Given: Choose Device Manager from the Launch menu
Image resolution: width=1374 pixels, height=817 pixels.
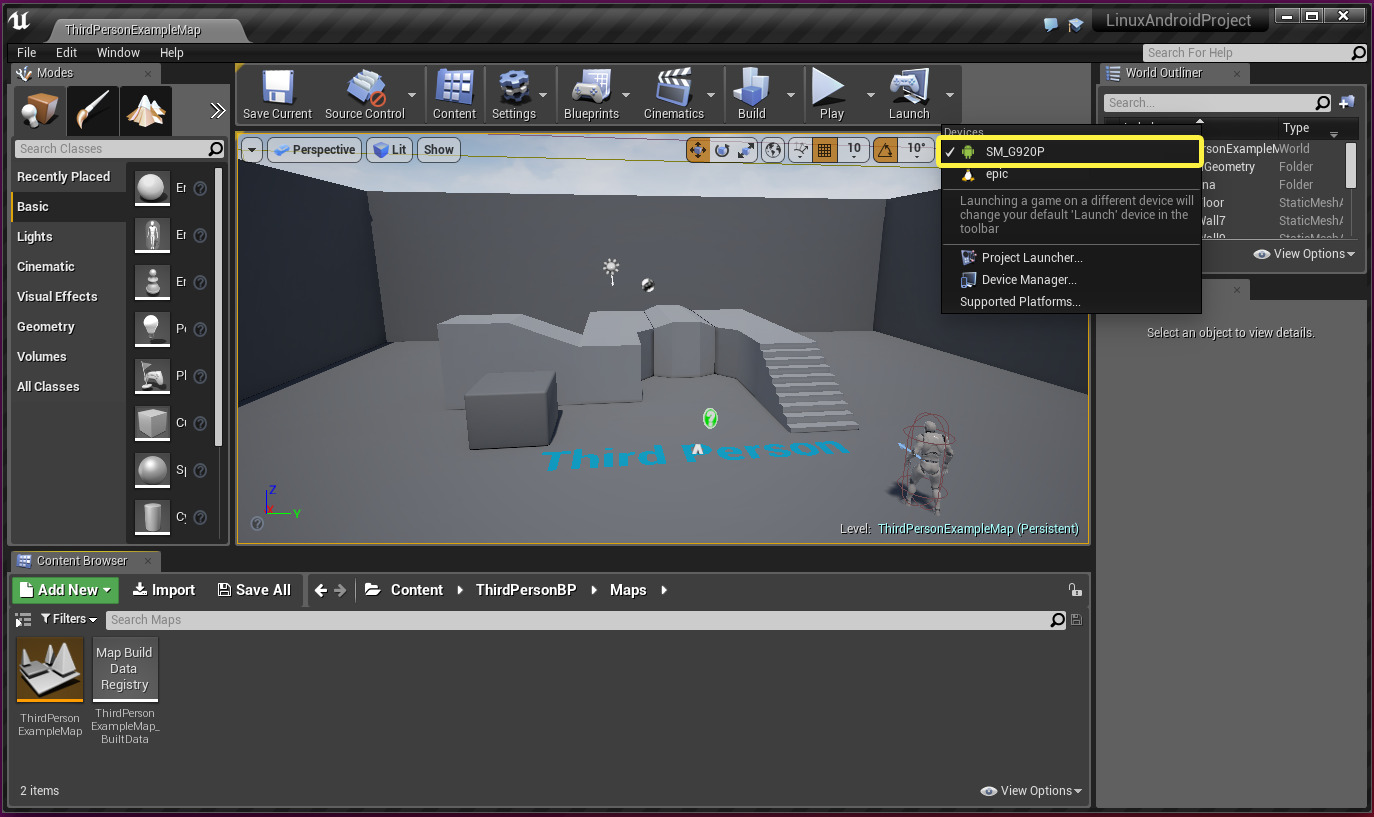Looking at the screenshot, I should tap(1028, 280).
